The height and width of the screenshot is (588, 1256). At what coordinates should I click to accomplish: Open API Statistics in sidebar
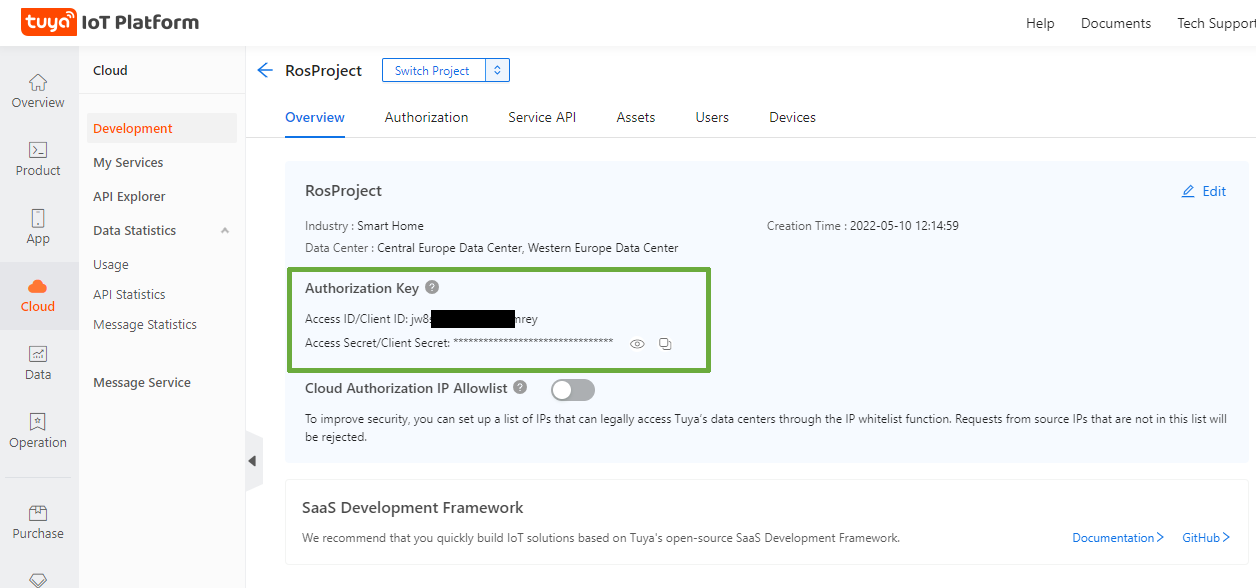click(129, 295)
